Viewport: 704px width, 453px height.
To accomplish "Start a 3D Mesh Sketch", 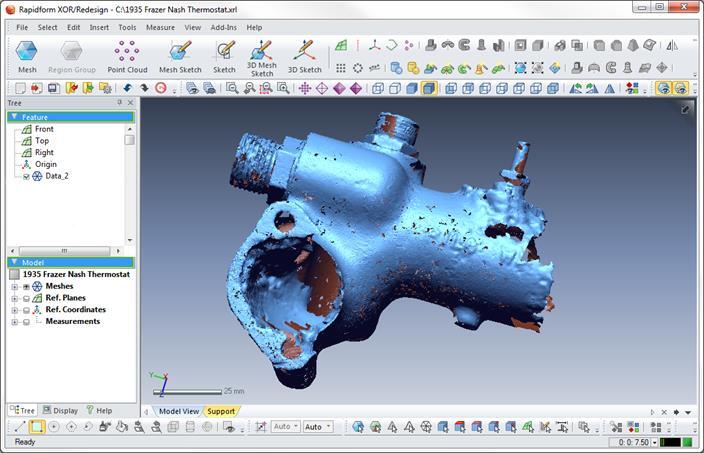I will [x=262, y=58].
